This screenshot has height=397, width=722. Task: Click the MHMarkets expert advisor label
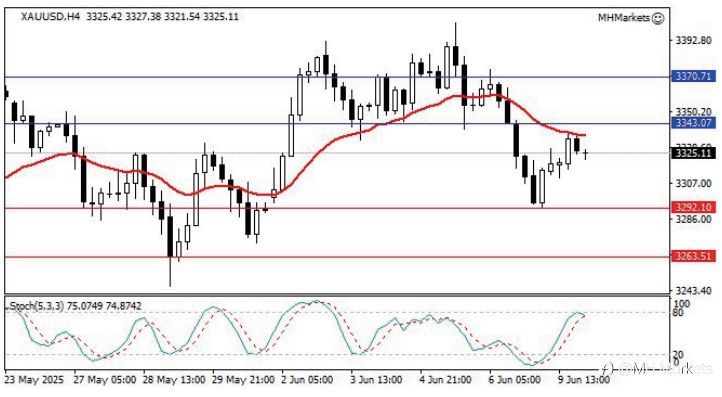(x=624, y=18)
